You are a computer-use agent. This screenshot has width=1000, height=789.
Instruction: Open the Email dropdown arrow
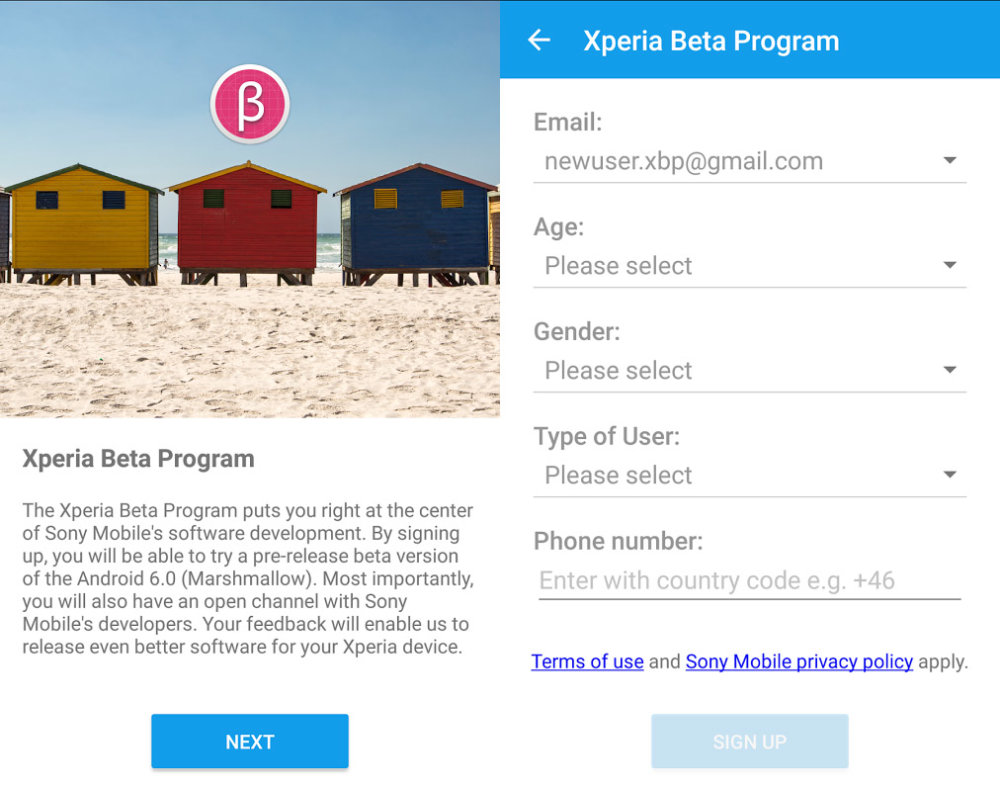[950, 160]
